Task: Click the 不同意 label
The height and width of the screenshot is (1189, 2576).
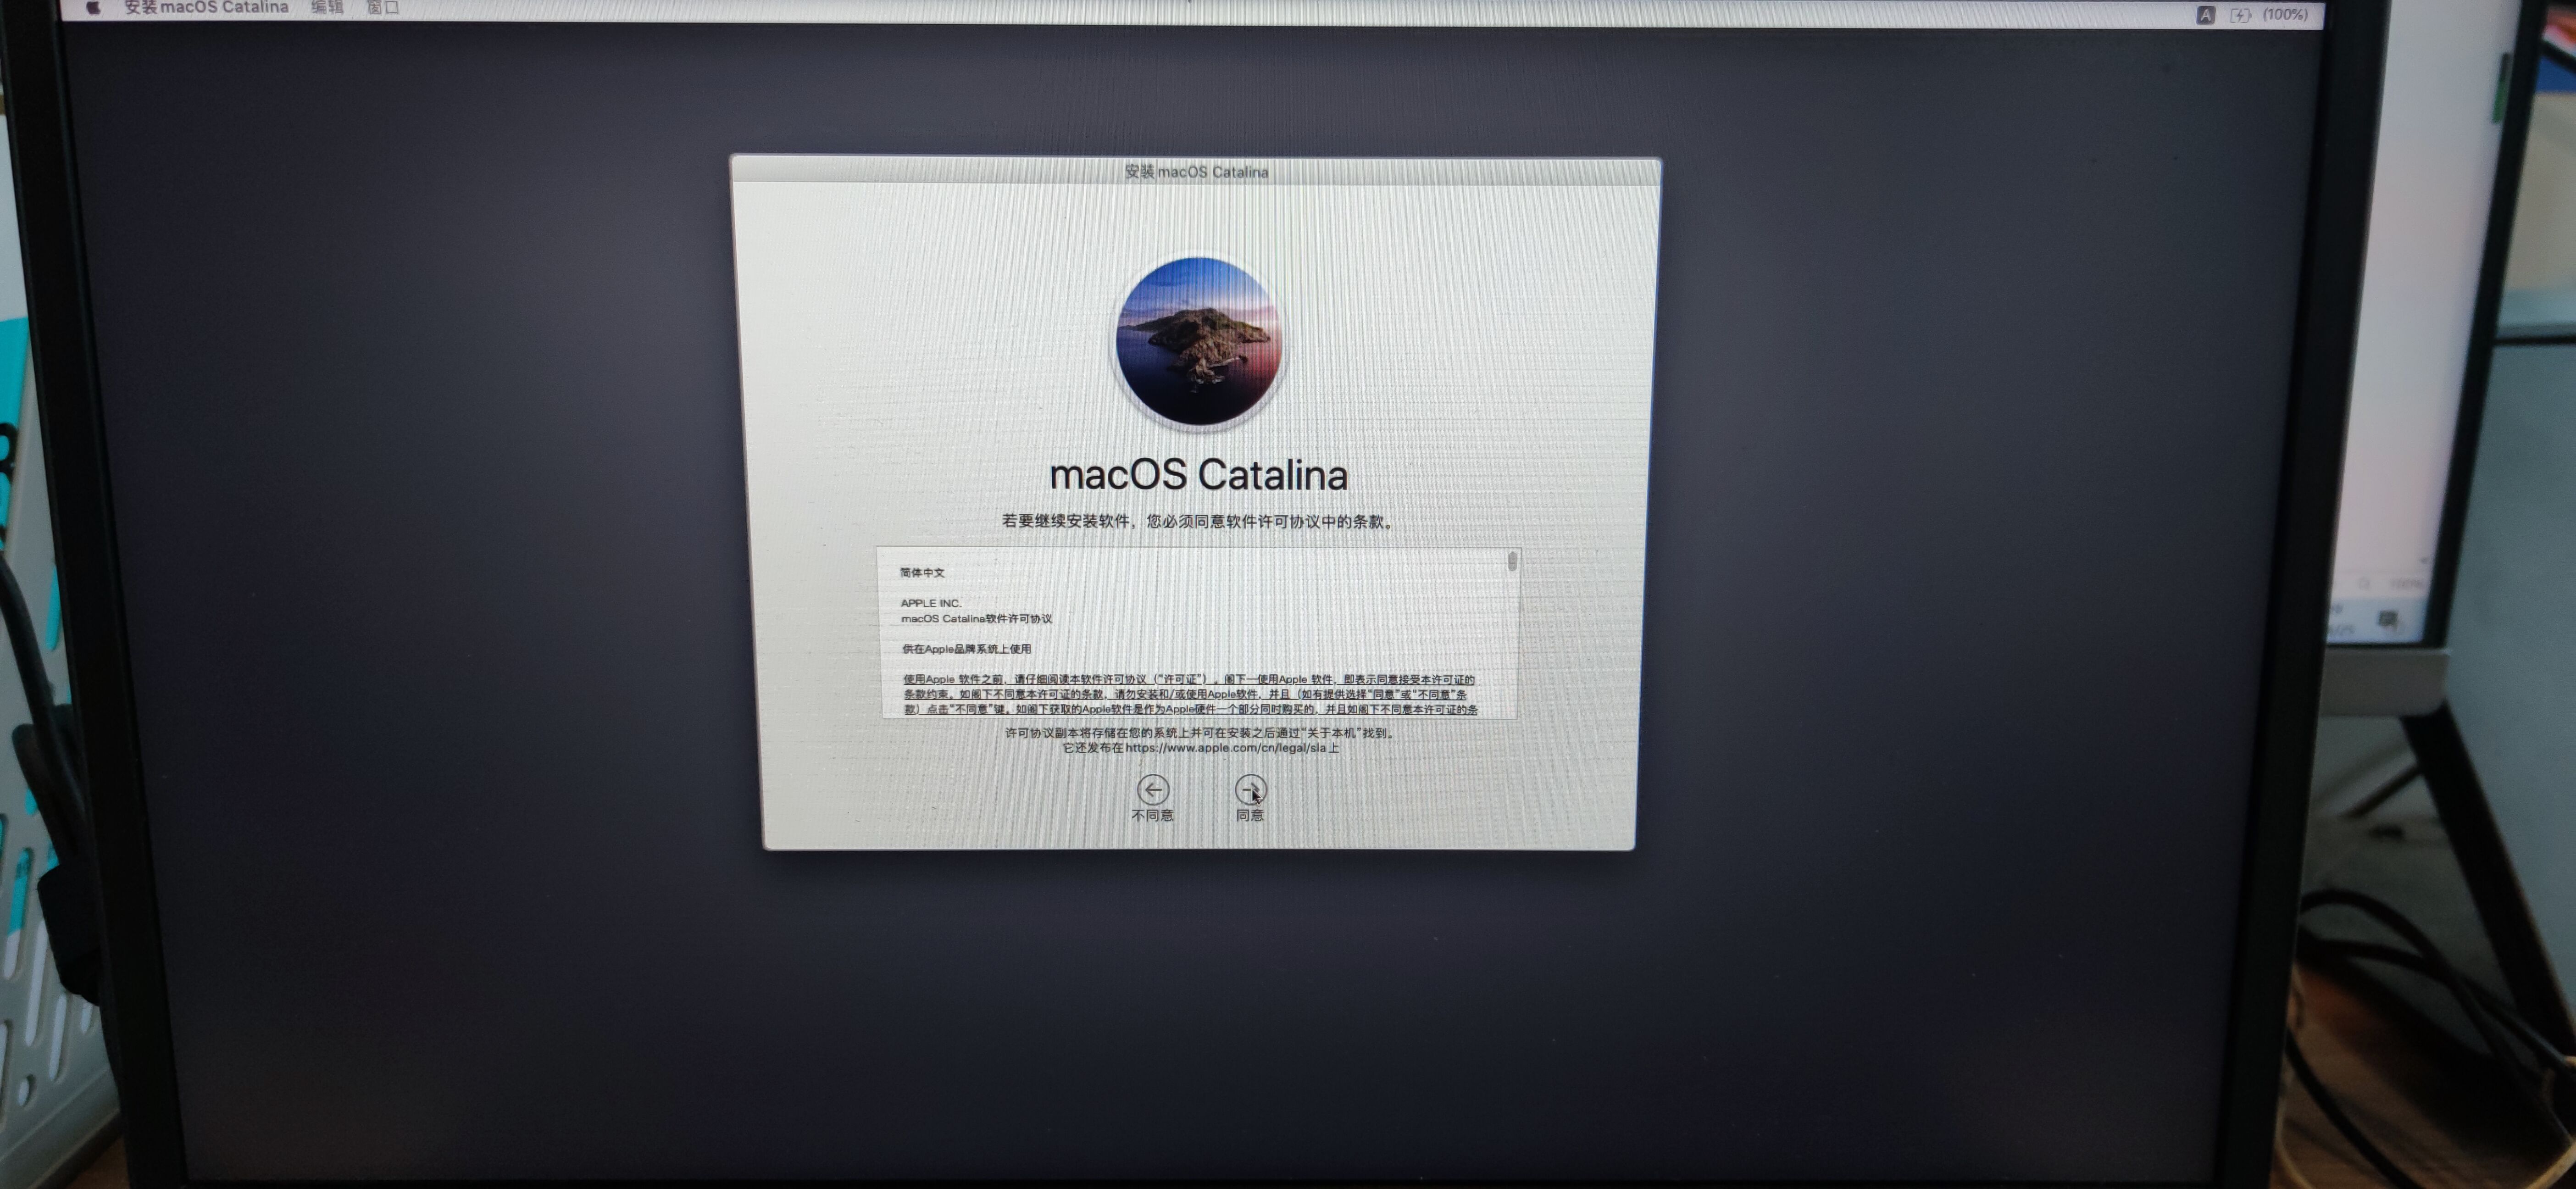Action: [x=1152, y=815]
